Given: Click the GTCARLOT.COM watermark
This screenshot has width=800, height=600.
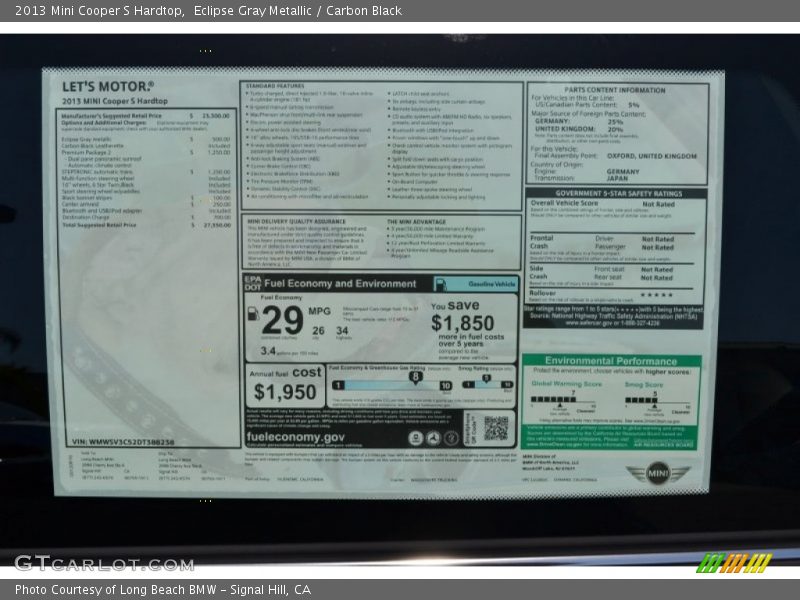Looking at the screenshot, I should 104,563.
